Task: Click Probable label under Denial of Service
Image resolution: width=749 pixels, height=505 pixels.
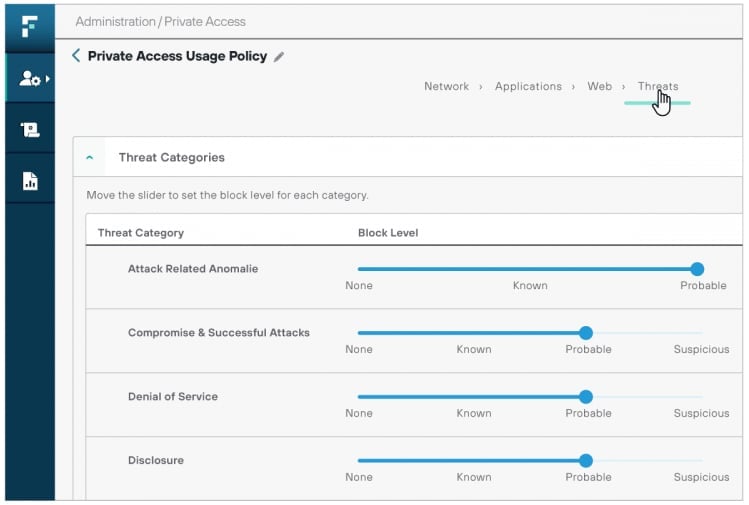Action: point(588,413)
